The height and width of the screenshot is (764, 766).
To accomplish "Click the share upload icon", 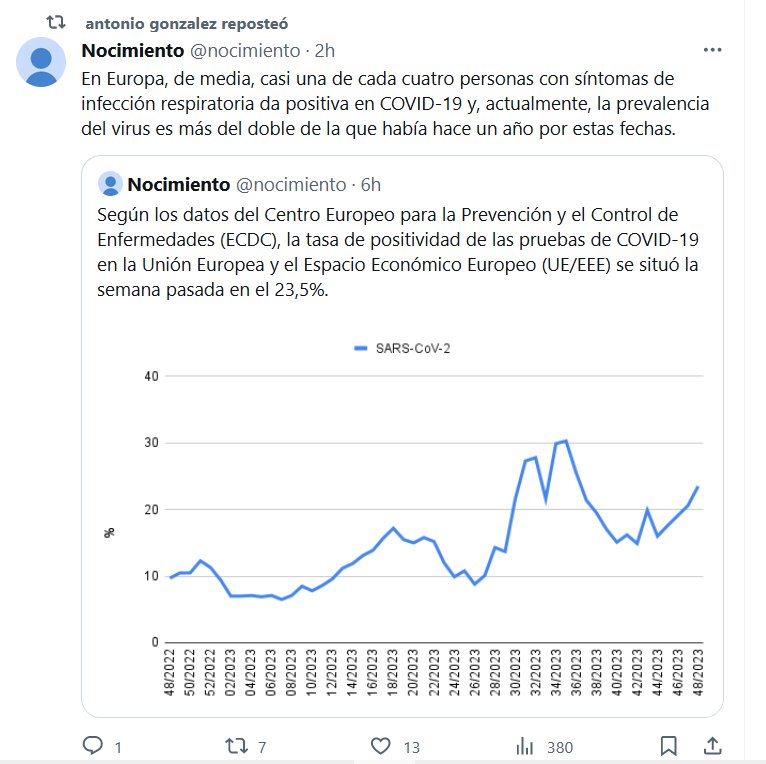I will click(x=713, y=746).
